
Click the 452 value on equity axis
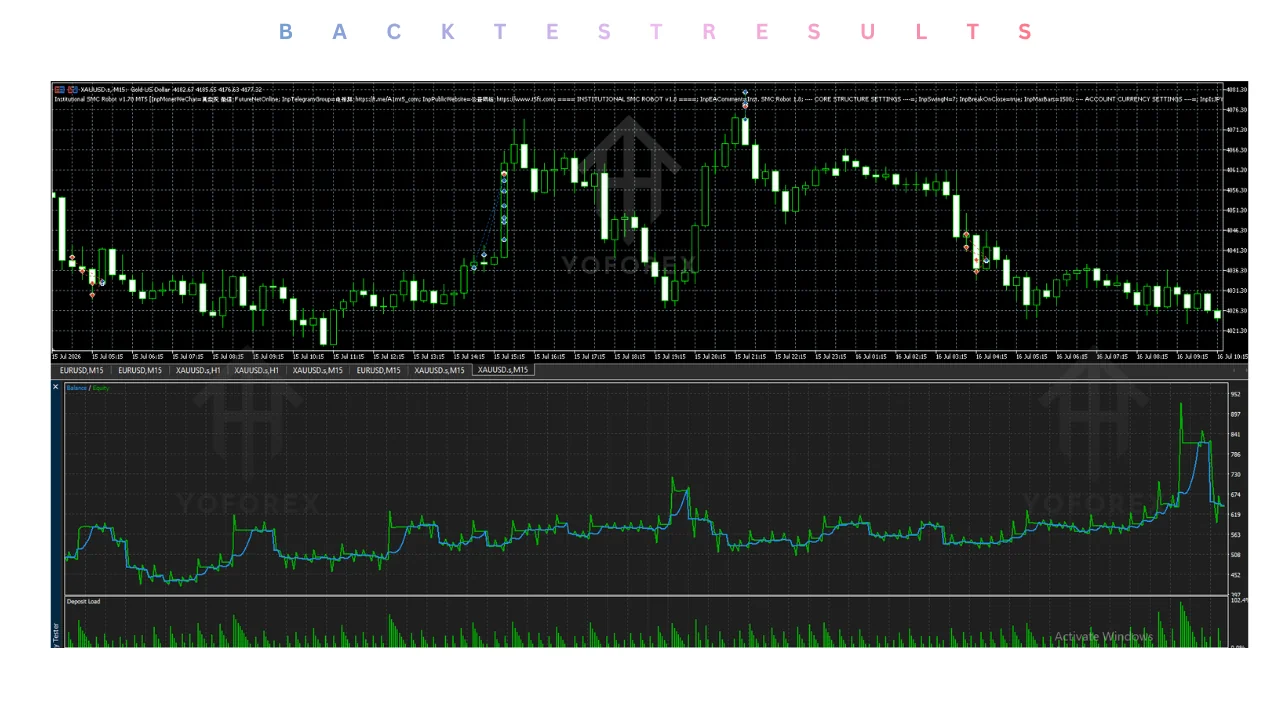click(x=1235, y=574)
